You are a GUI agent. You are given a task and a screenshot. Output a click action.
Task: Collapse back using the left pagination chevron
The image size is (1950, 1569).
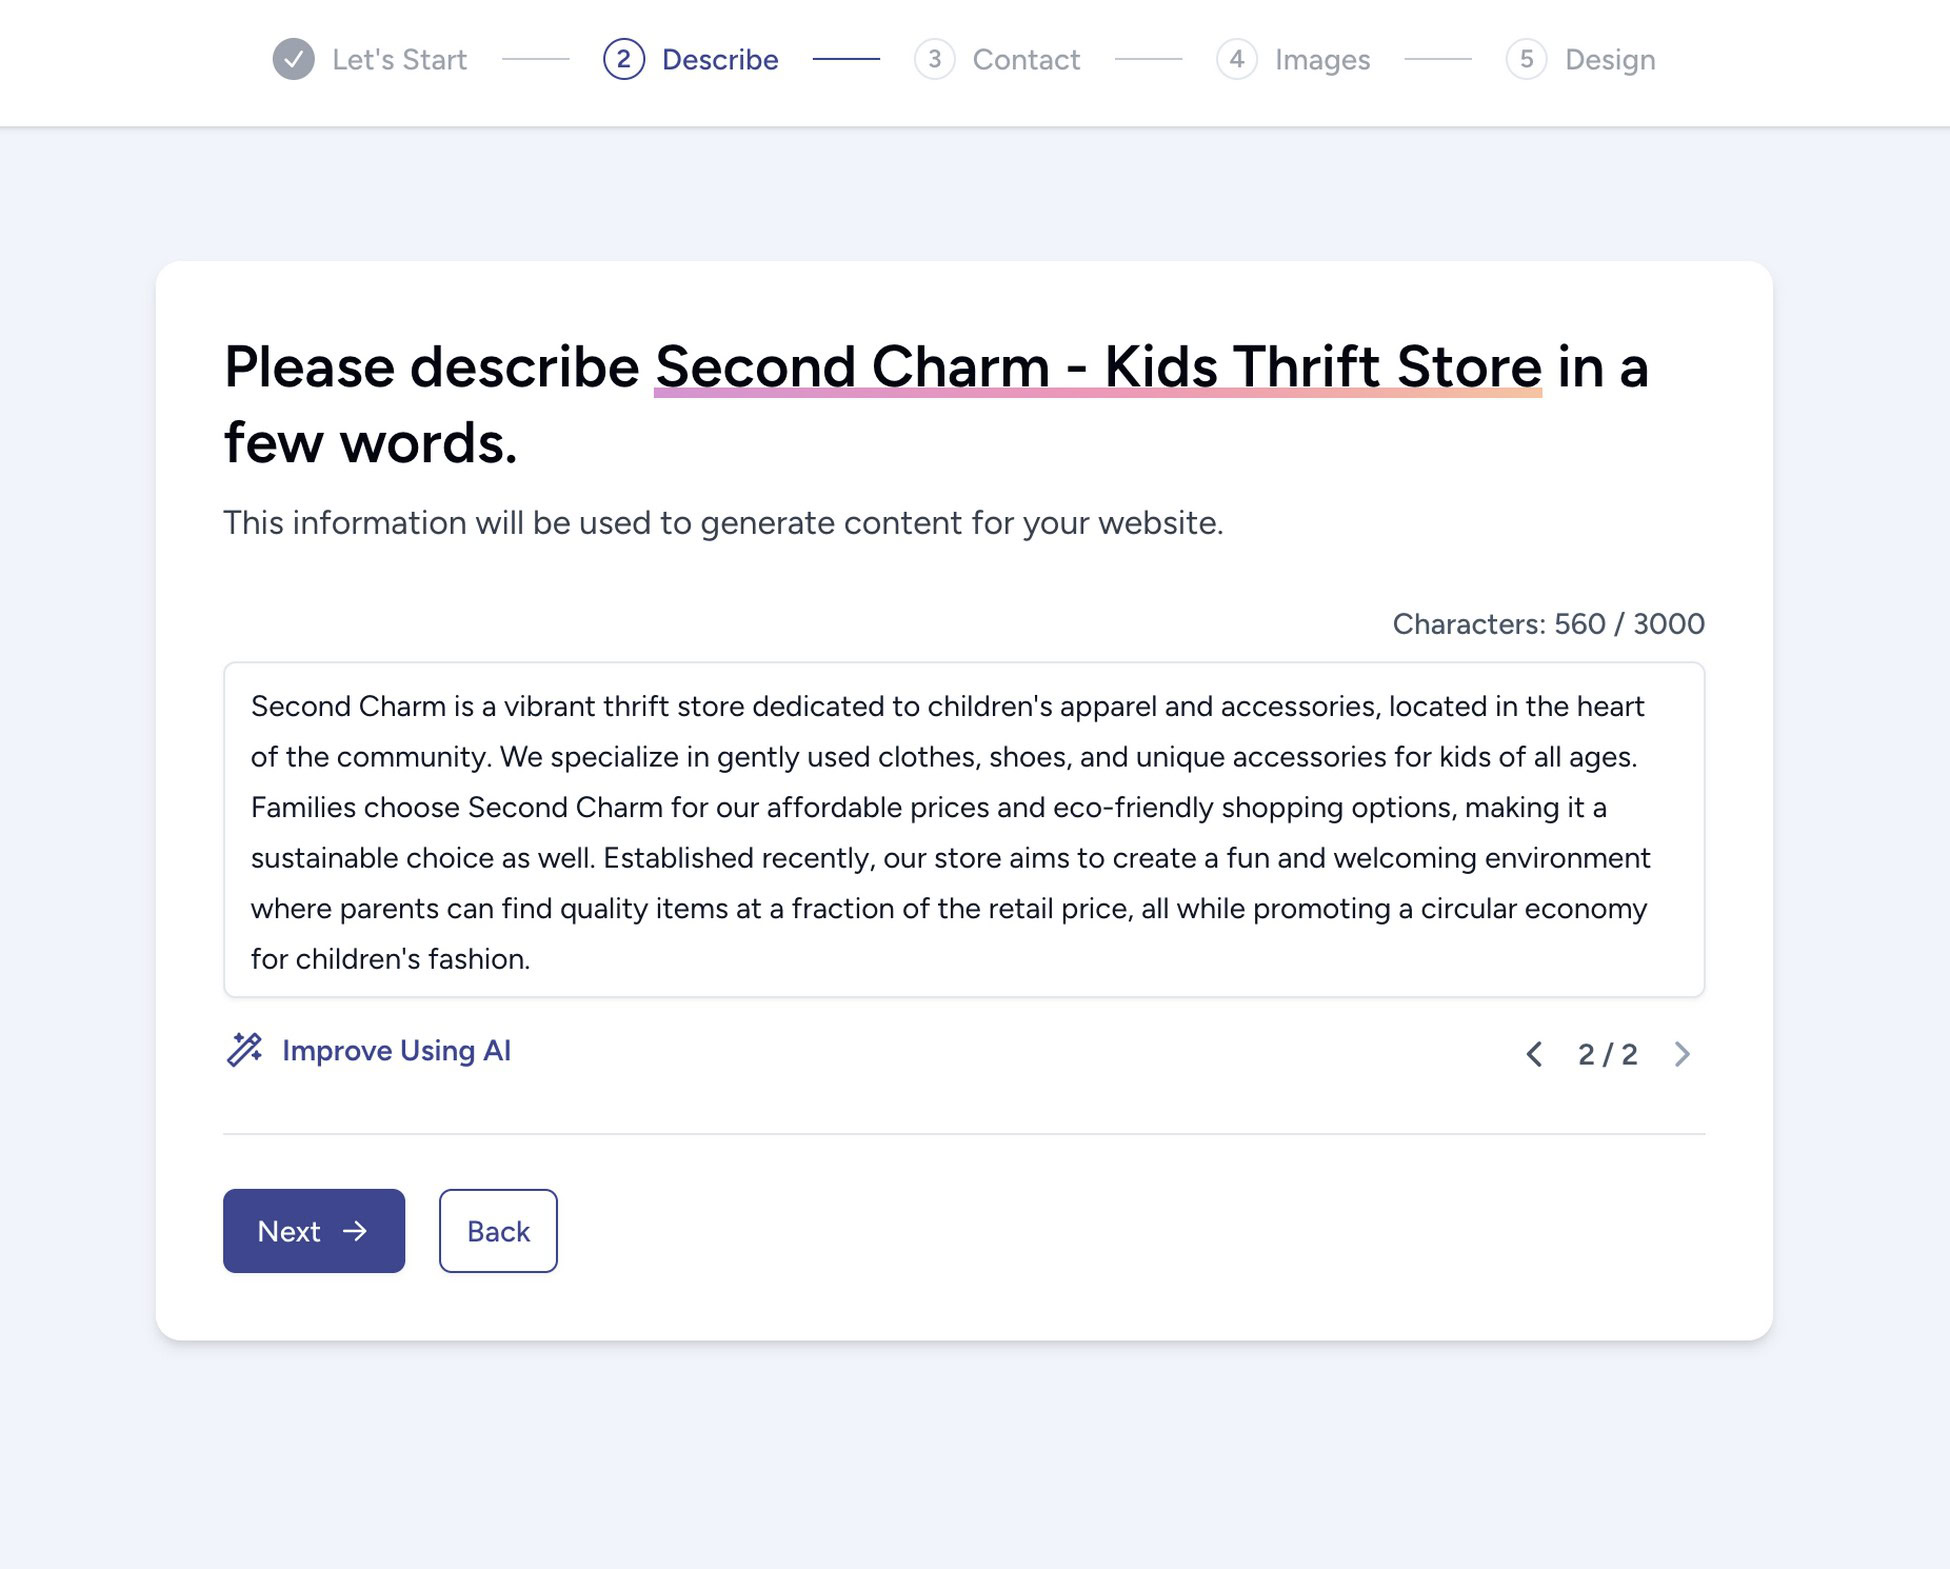coord(1533,1054)
